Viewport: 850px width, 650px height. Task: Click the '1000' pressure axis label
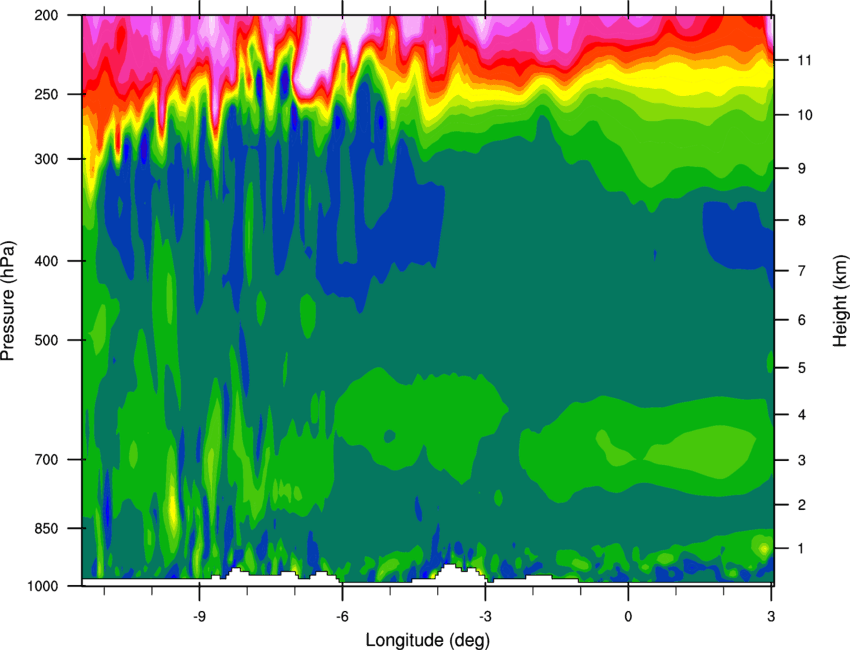[x=43, y=586]
